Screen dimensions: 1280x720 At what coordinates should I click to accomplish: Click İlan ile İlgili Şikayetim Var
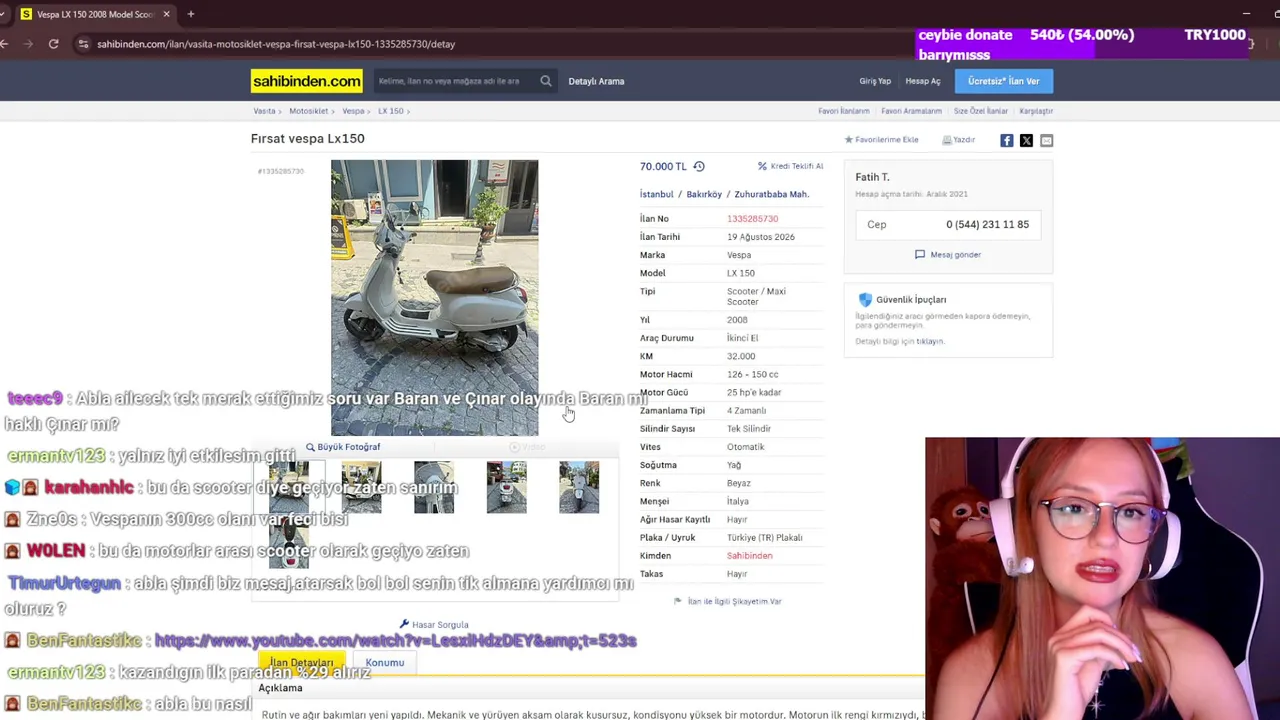coord(735,601)
